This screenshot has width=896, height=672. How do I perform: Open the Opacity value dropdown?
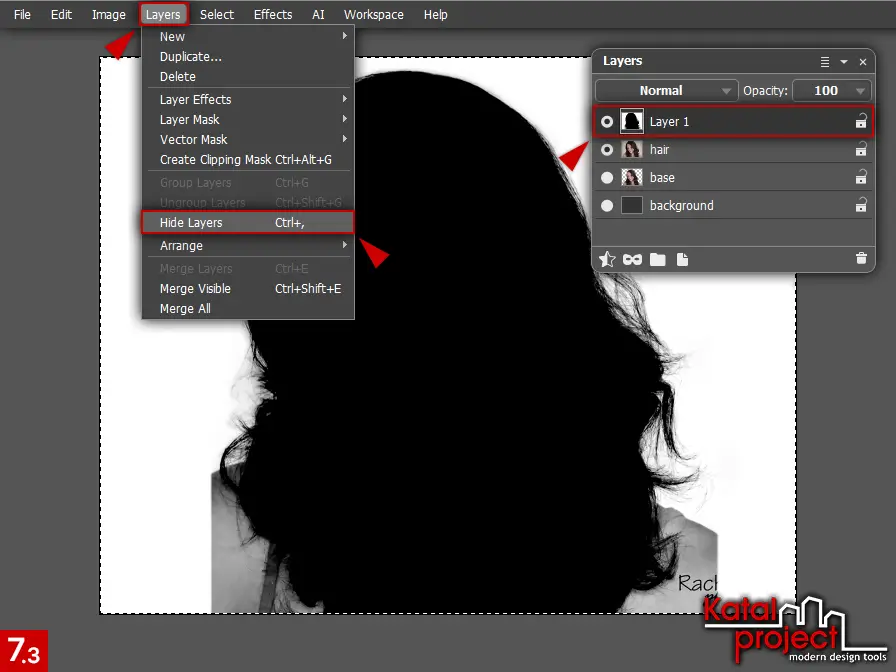pos(860,90)
